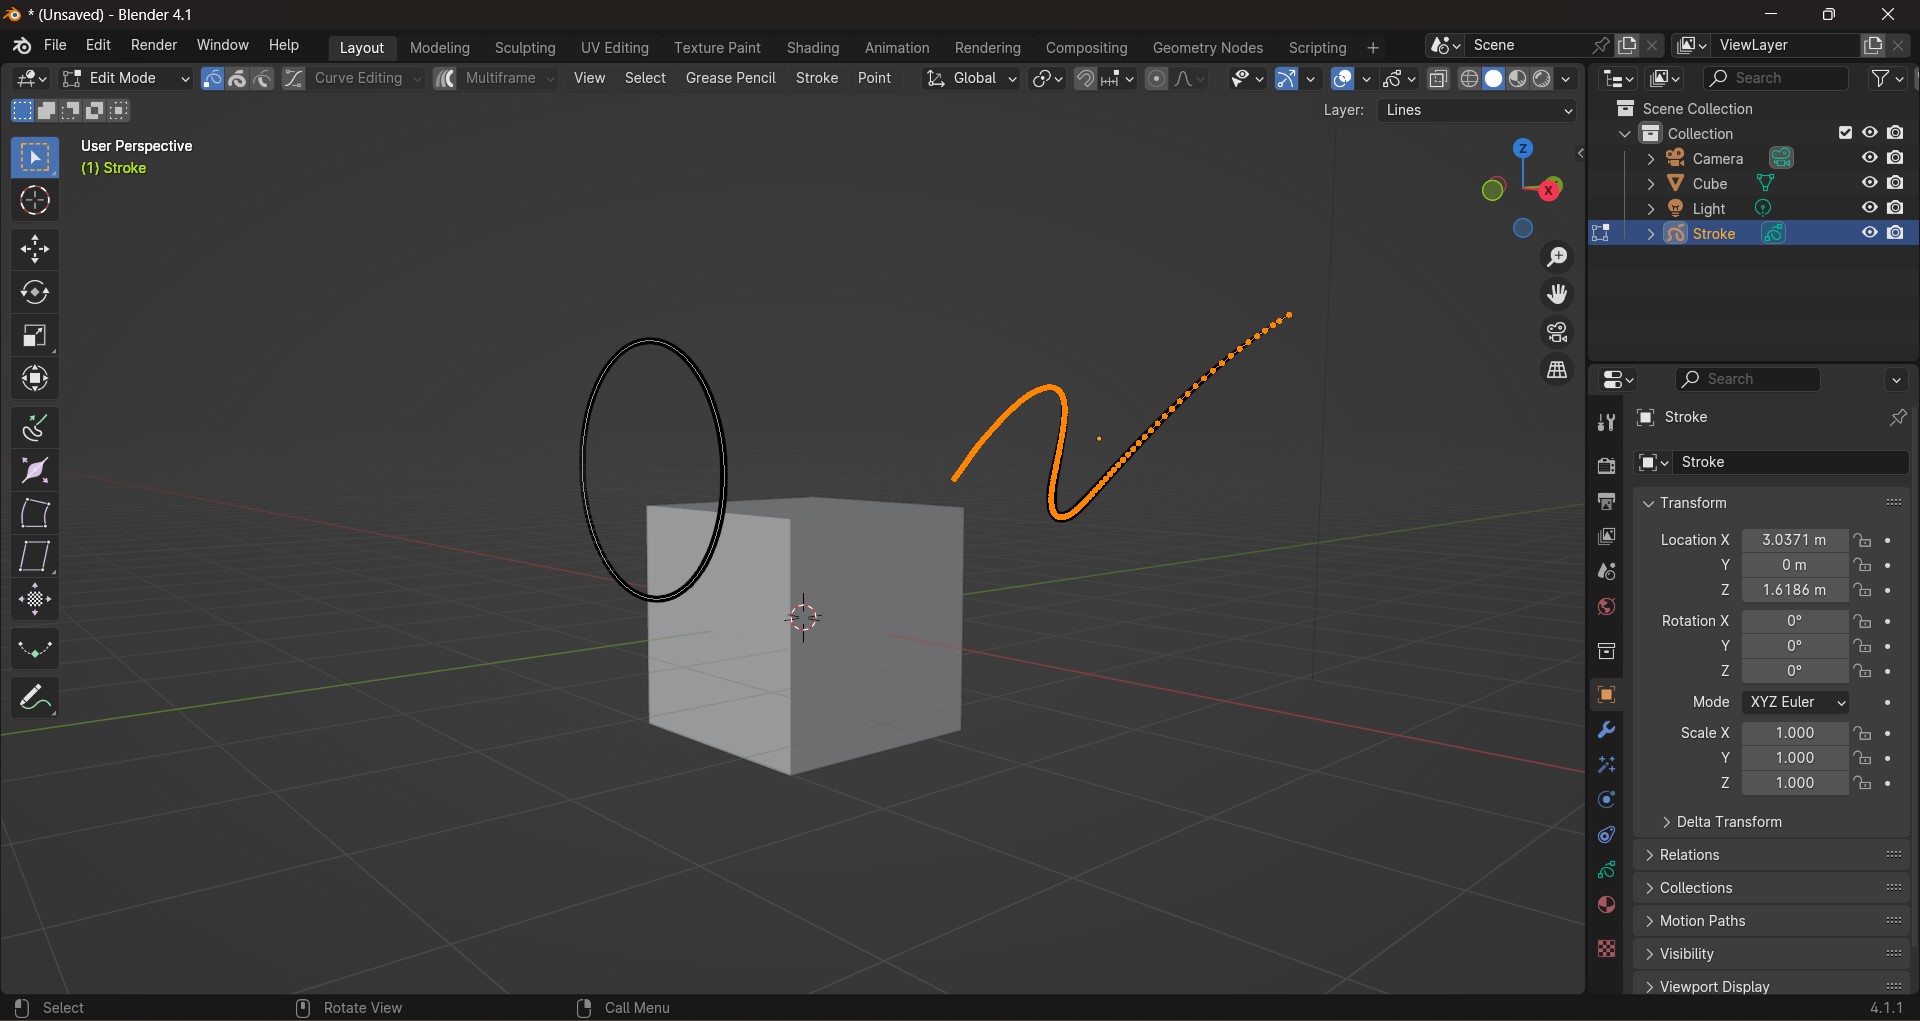Choose the Rotate tool
The height and width of the screenshot is (1021, 1920).
coord(36,293)
